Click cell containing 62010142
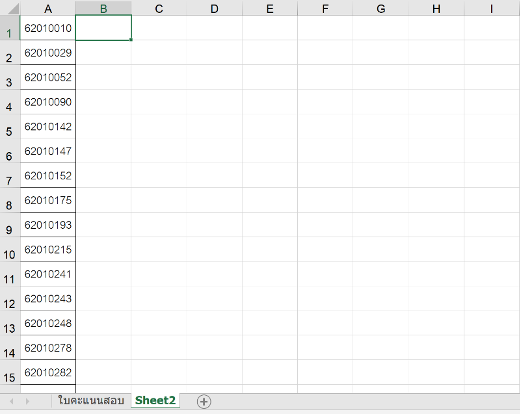This screenshot has height=414, width=520. tap(48, 127)
